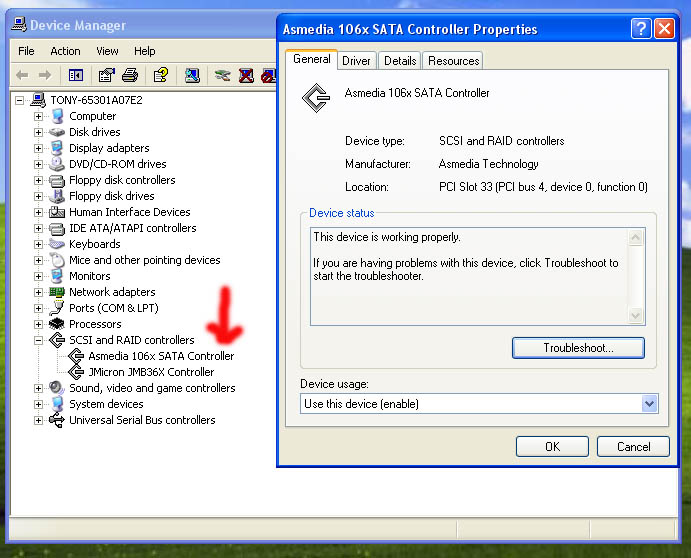Select the JMicron JMB36X Controller device
Viewport: 691px width, 558px height.
[151, 372]
